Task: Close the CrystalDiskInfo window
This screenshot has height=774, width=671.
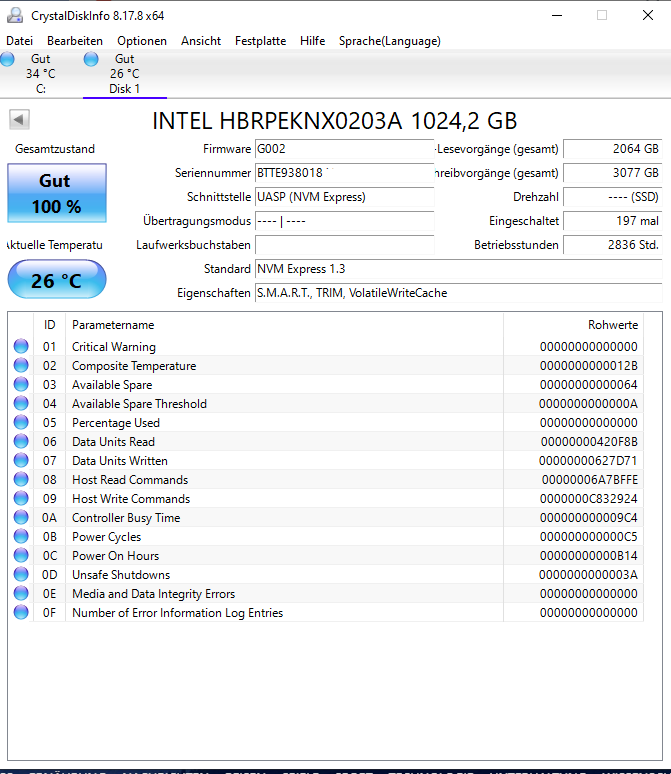Action: 648,15
